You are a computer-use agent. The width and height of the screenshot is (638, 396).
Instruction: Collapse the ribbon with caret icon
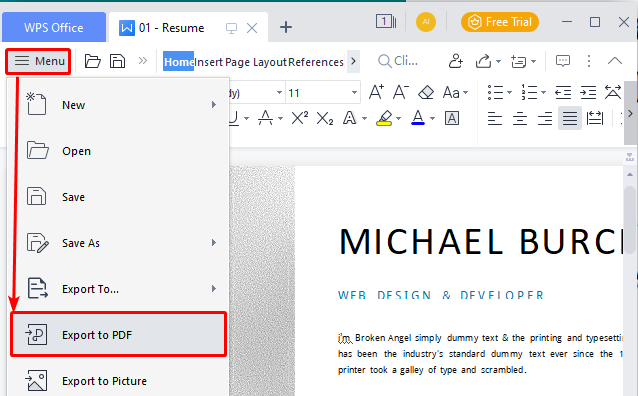[x=615, y=61]
